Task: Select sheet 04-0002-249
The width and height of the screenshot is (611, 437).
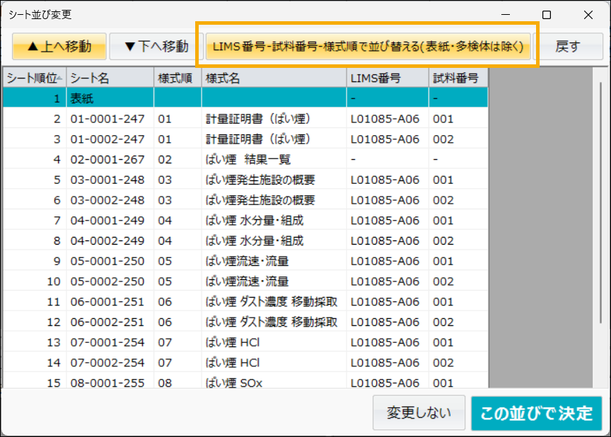Action: [245, 241]
